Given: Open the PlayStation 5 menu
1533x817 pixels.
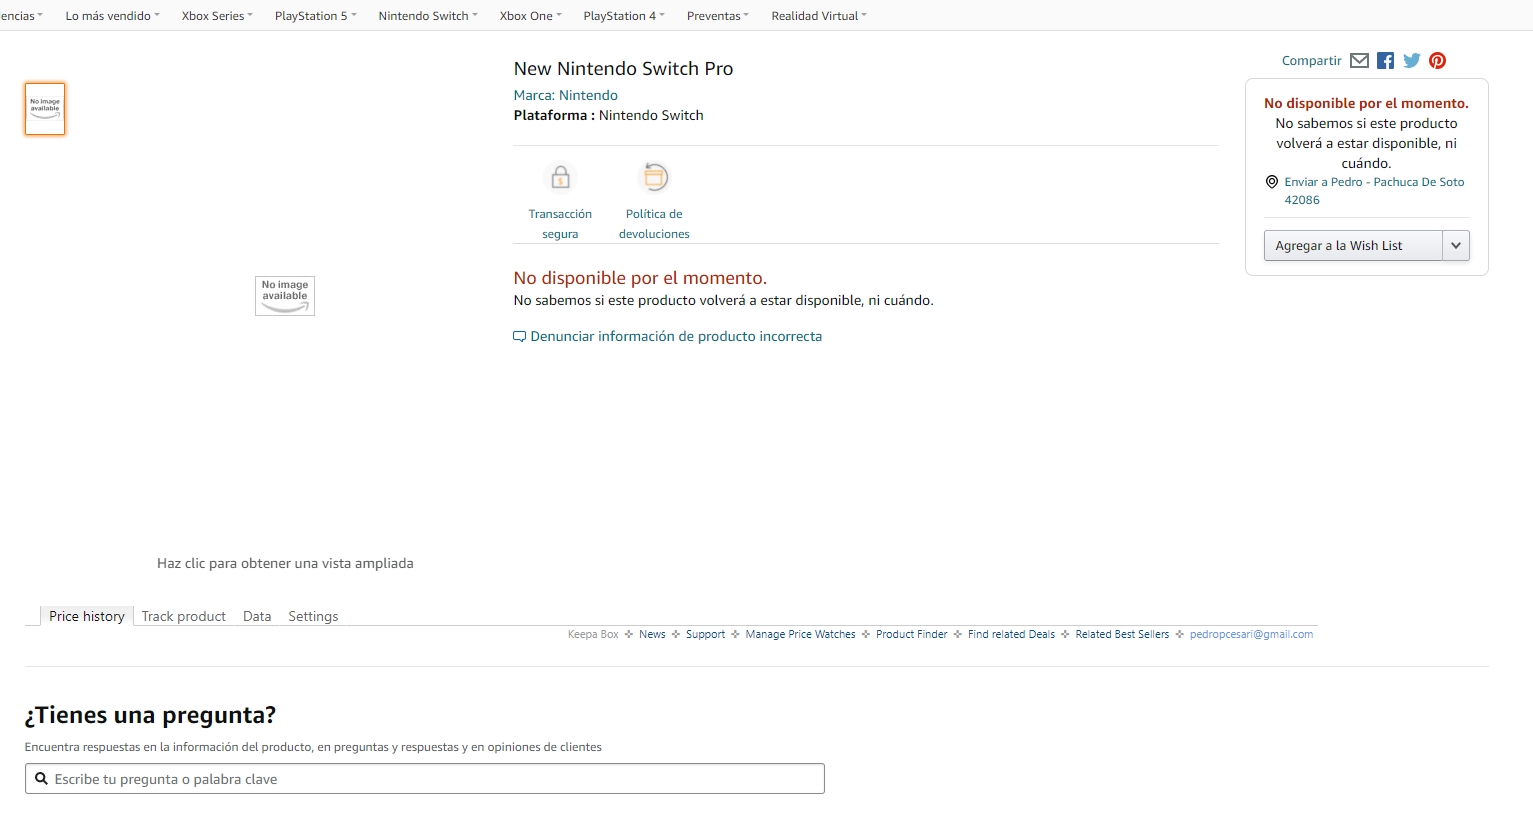Looking at the screenshot, I should 315,16.
